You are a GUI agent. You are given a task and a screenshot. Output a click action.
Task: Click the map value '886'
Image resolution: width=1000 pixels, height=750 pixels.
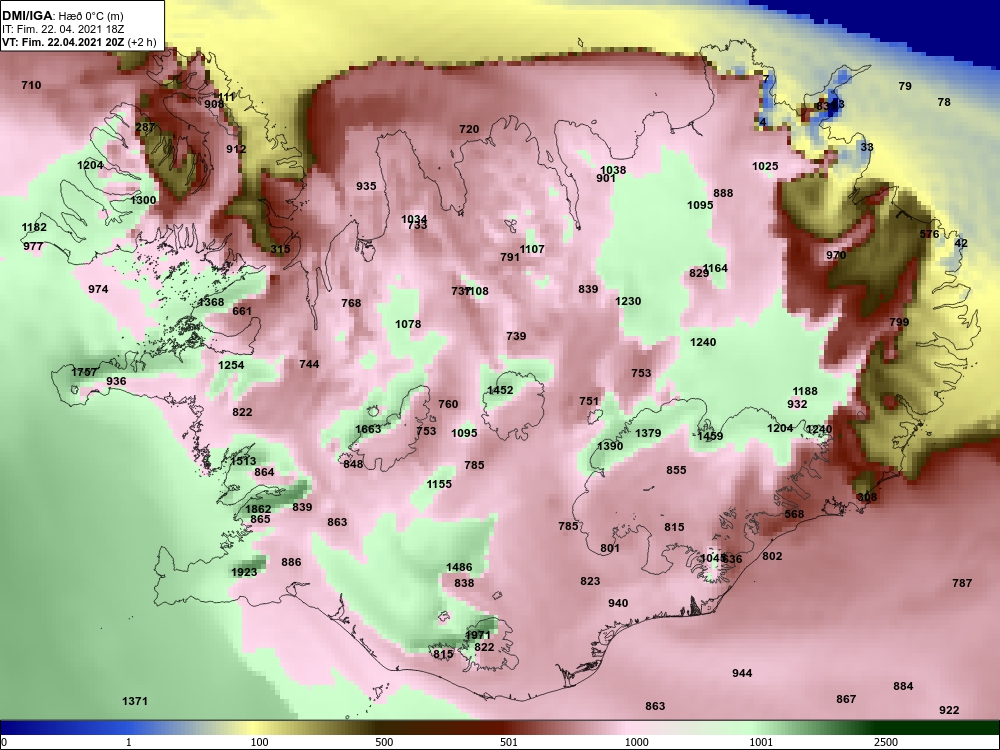point(291,562)
